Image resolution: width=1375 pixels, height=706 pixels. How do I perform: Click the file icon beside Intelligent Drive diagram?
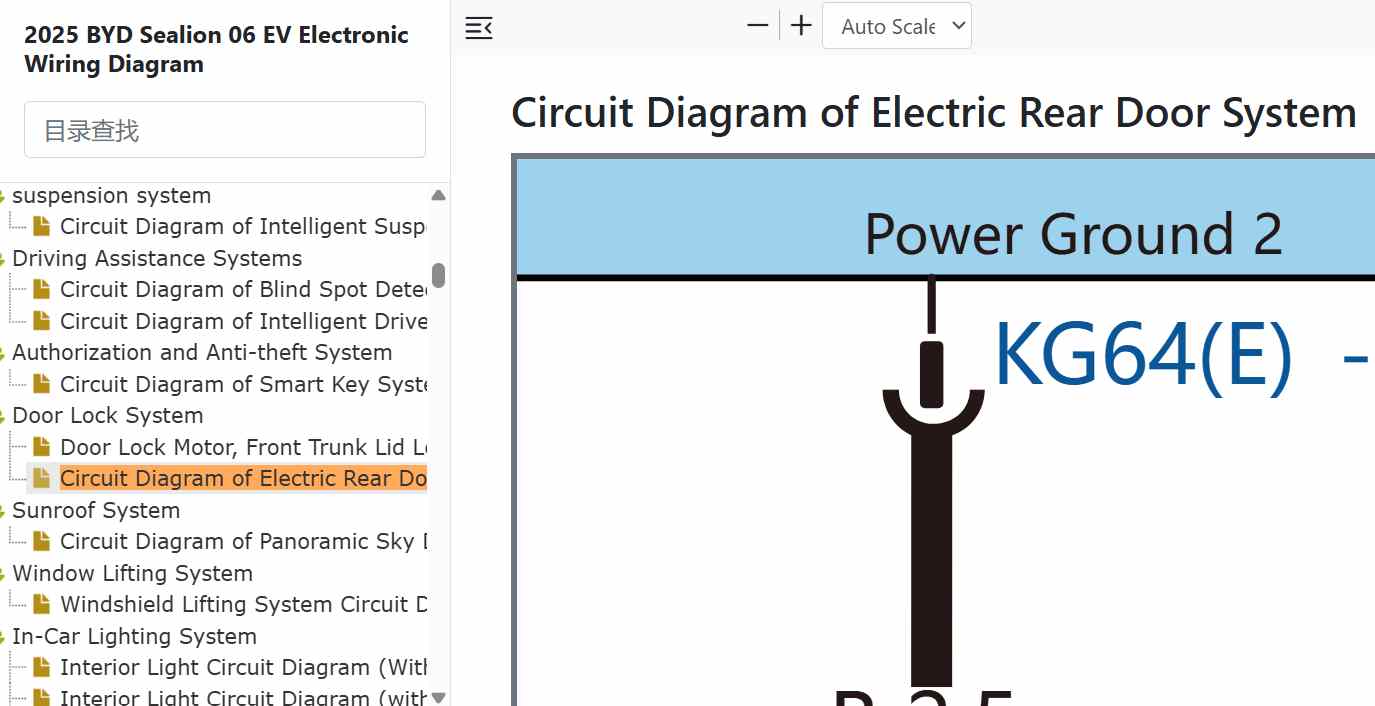(41, 321)
